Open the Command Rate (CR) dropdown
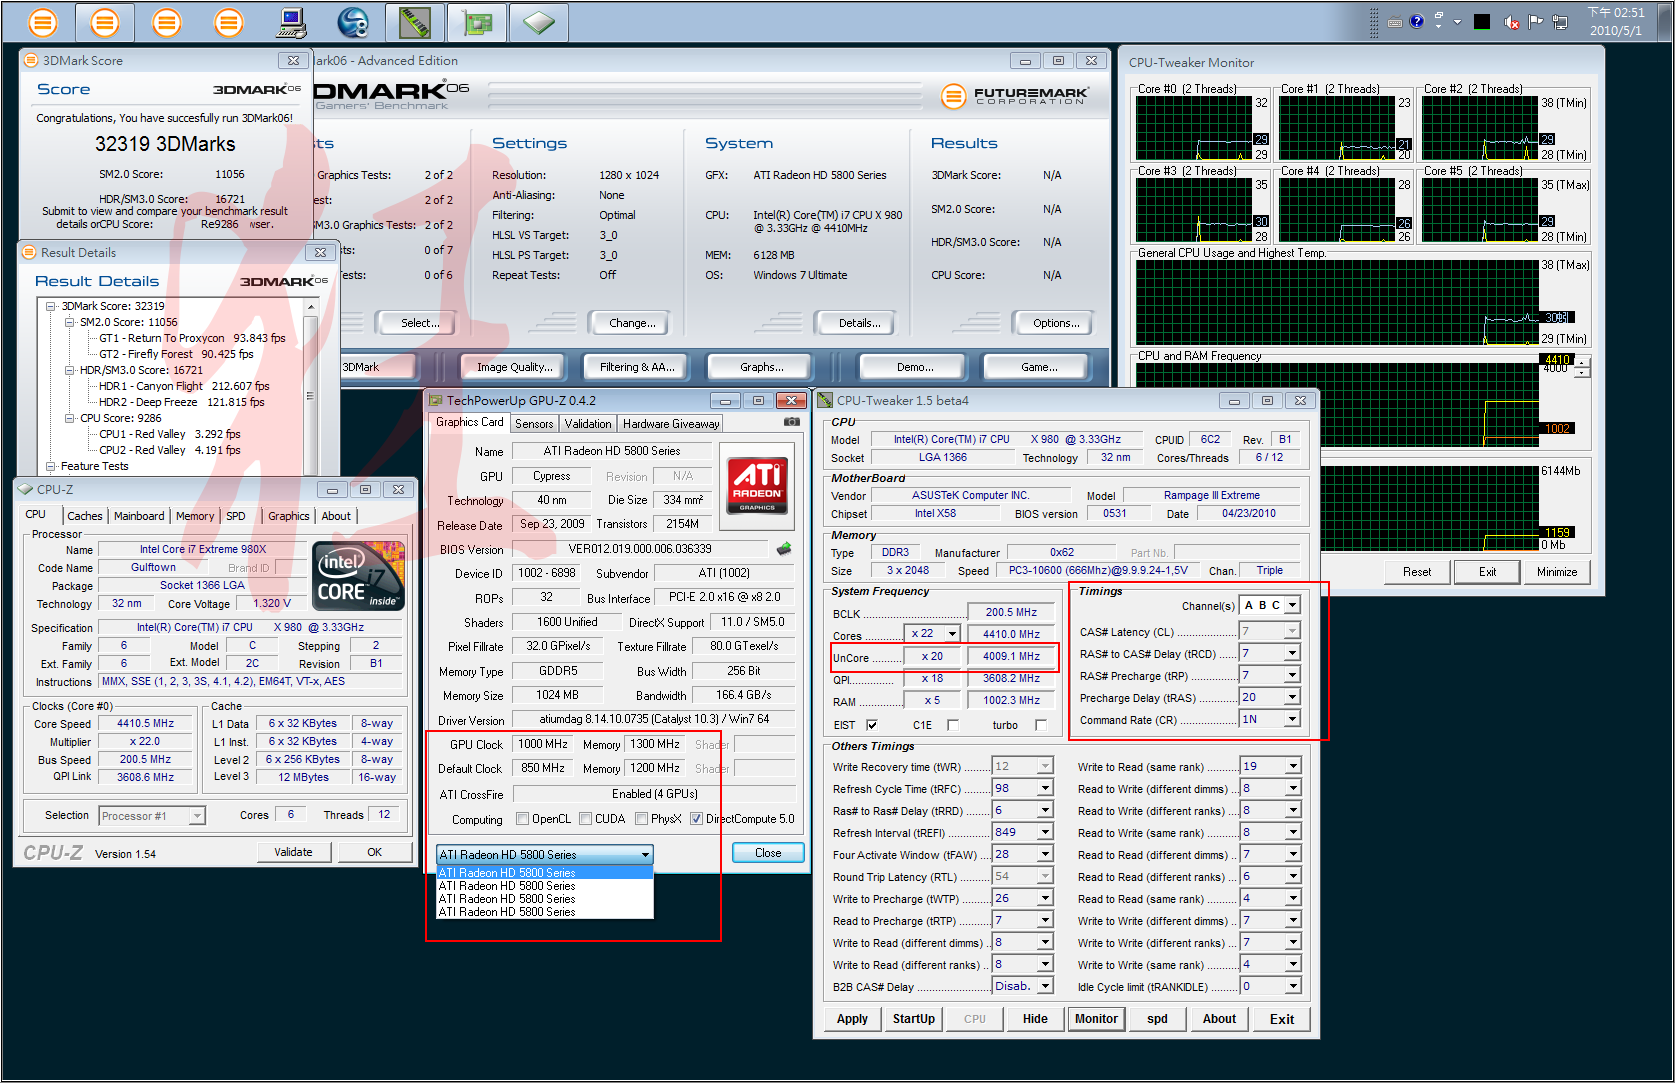This screenshot has height=1083, width=1675. point(1292,719)
